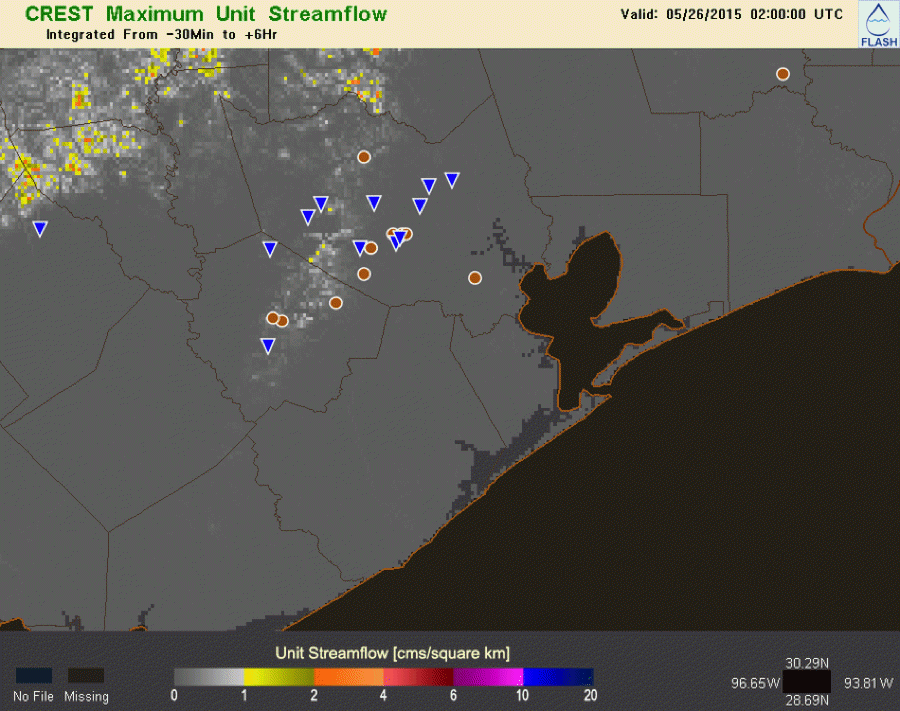
Task: Click the northernmost brown circle in the central cluster
Action: [x=364, y=157]
